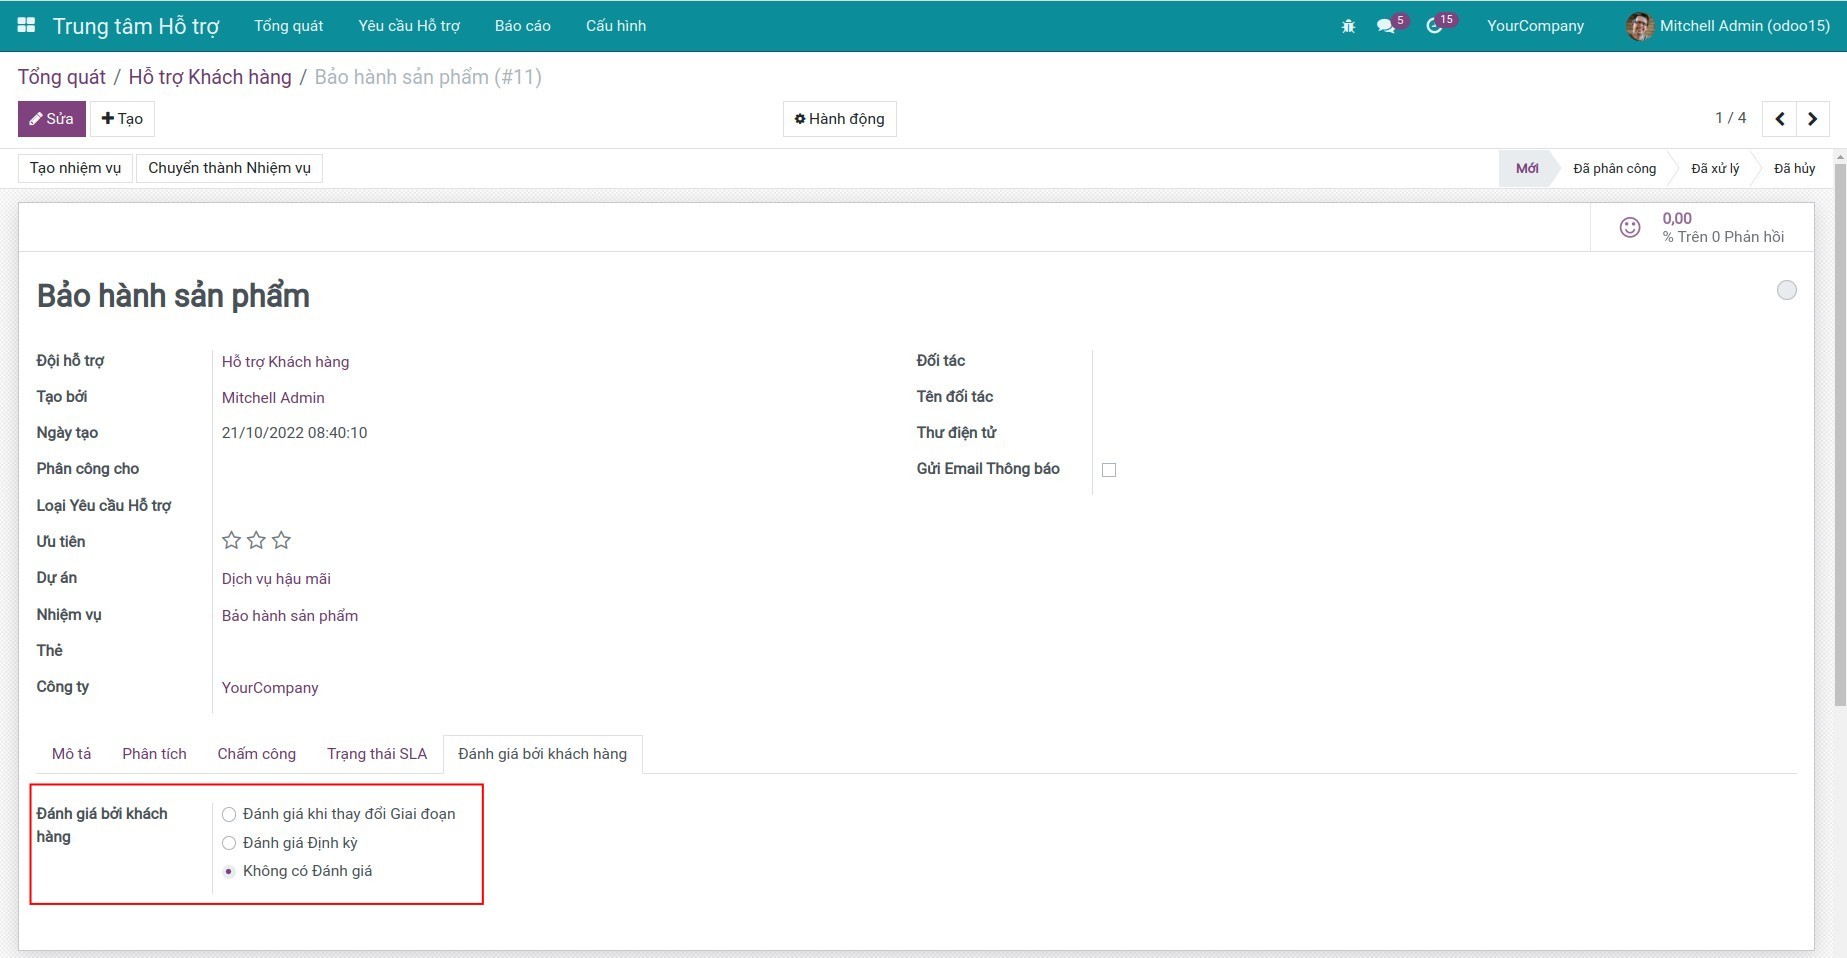
Task: Click Mitchell Admin avatar picture
Action: coord(1639,26)
